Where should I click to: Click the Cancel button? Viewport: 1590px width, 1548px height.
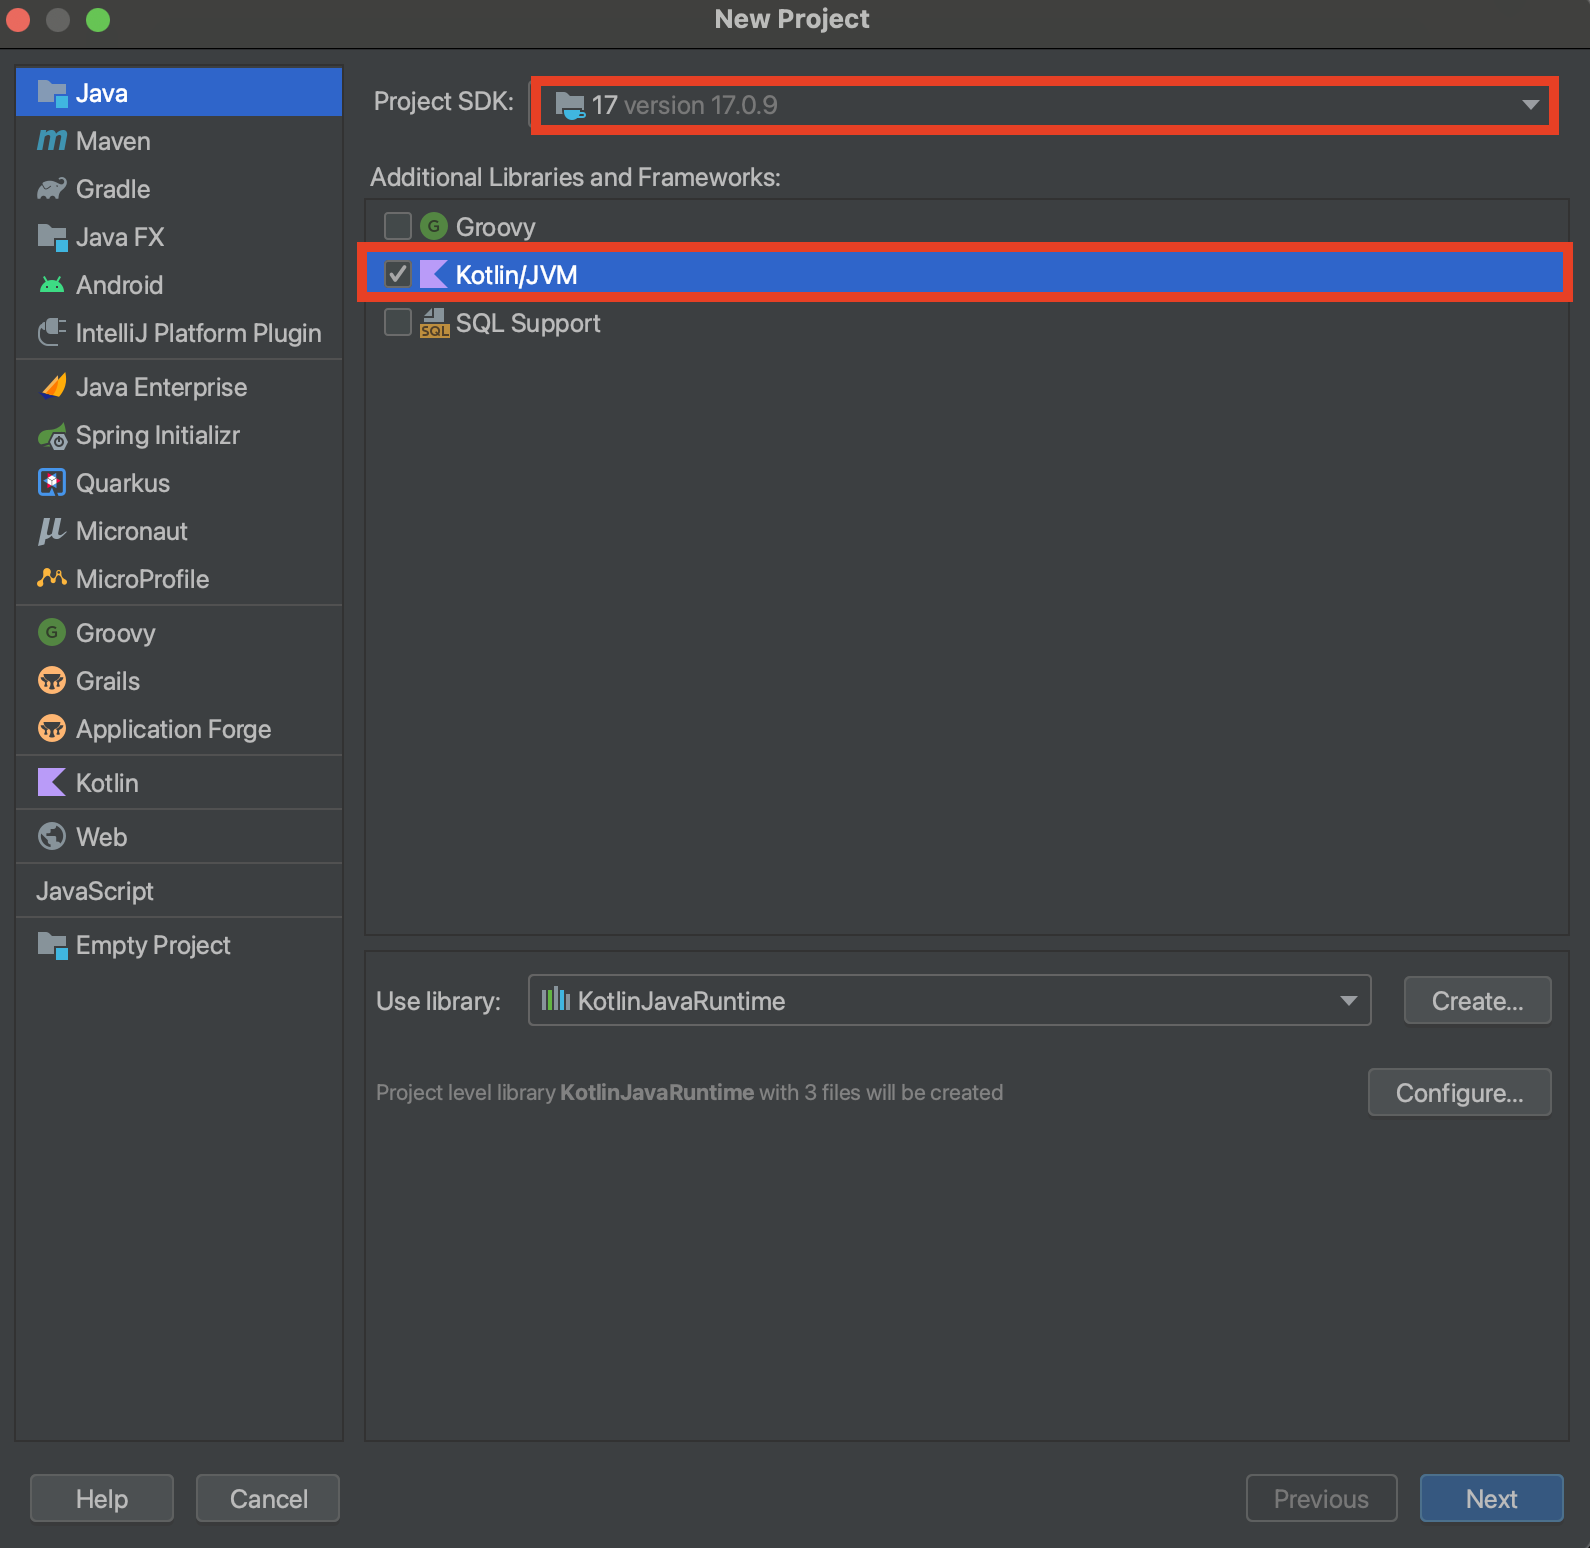pos(268,1499)
